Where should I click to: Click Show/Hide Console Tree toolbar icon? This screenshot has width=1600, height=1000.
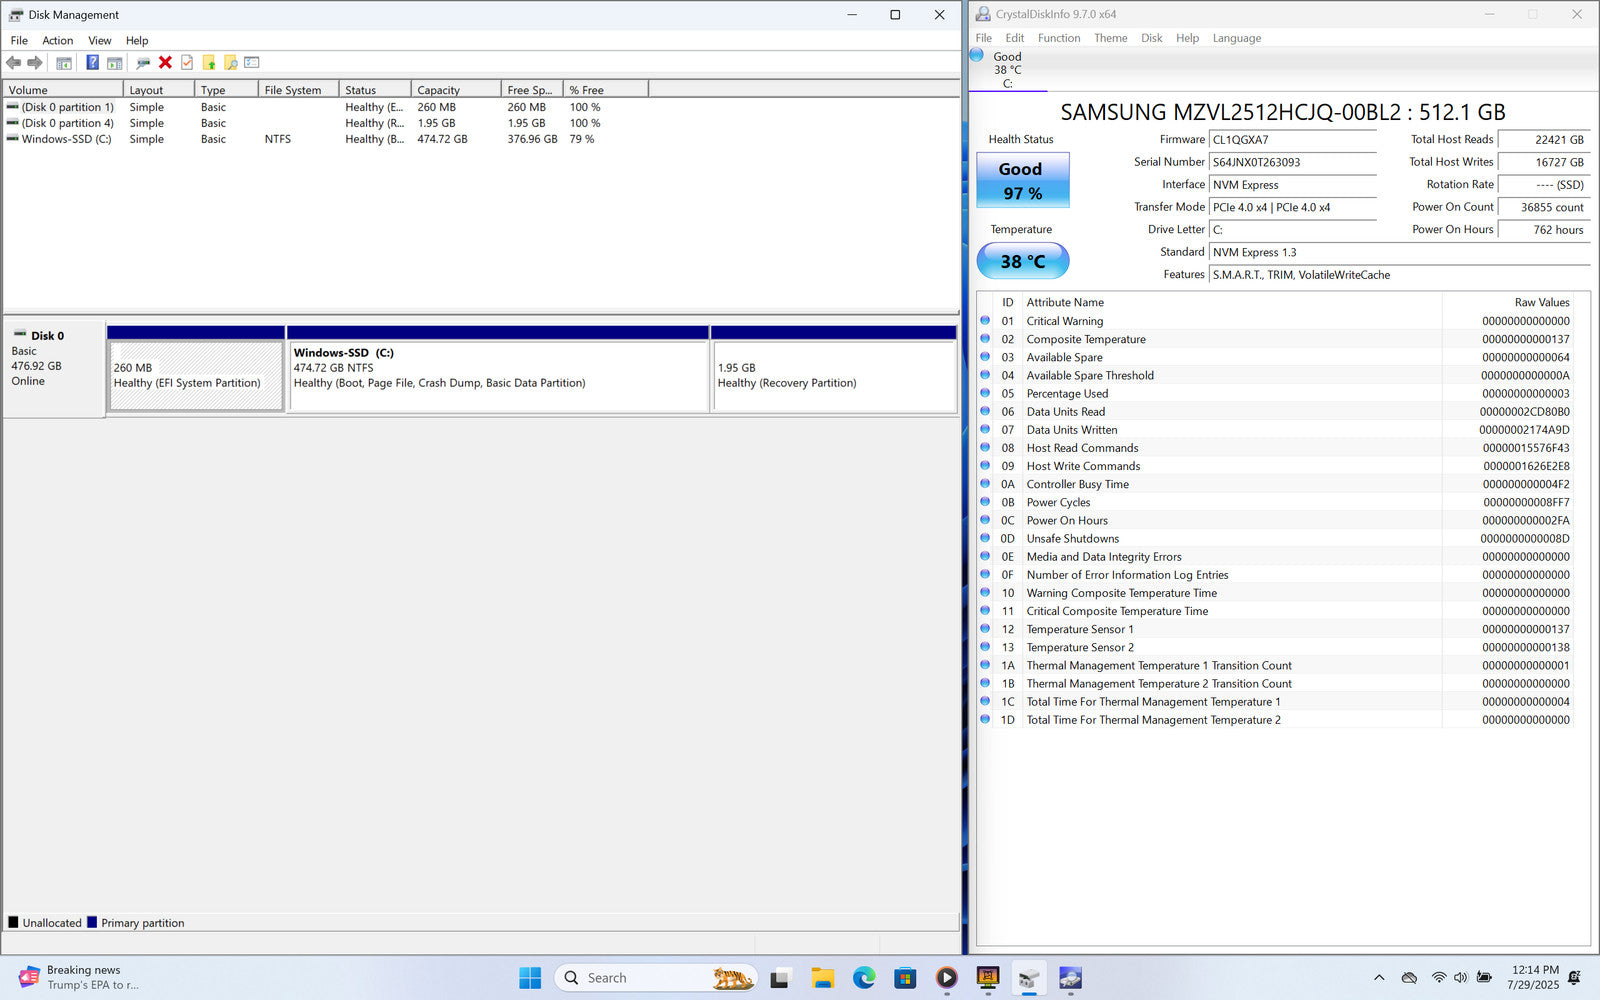click(64, 63)
